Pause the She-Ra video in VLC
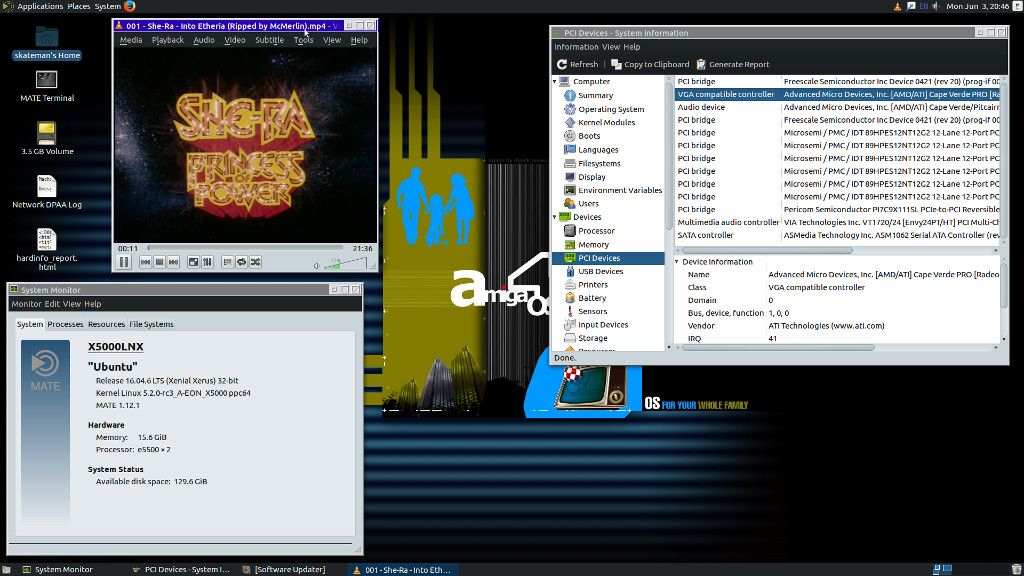 (x=124, y=262)
